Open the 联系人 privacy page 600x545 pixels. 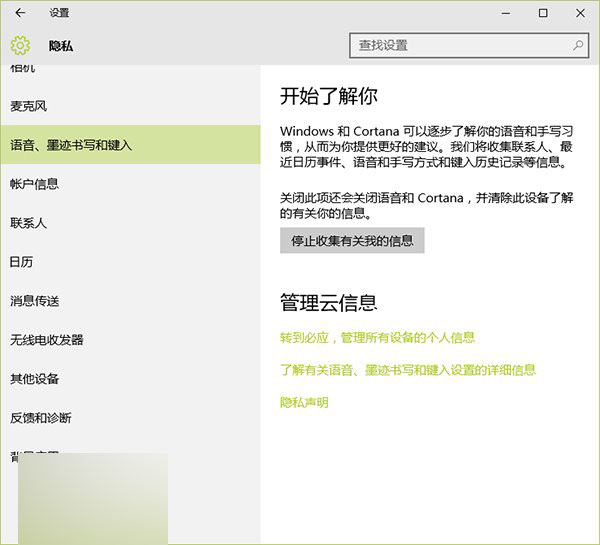click(x=29, y=223)
